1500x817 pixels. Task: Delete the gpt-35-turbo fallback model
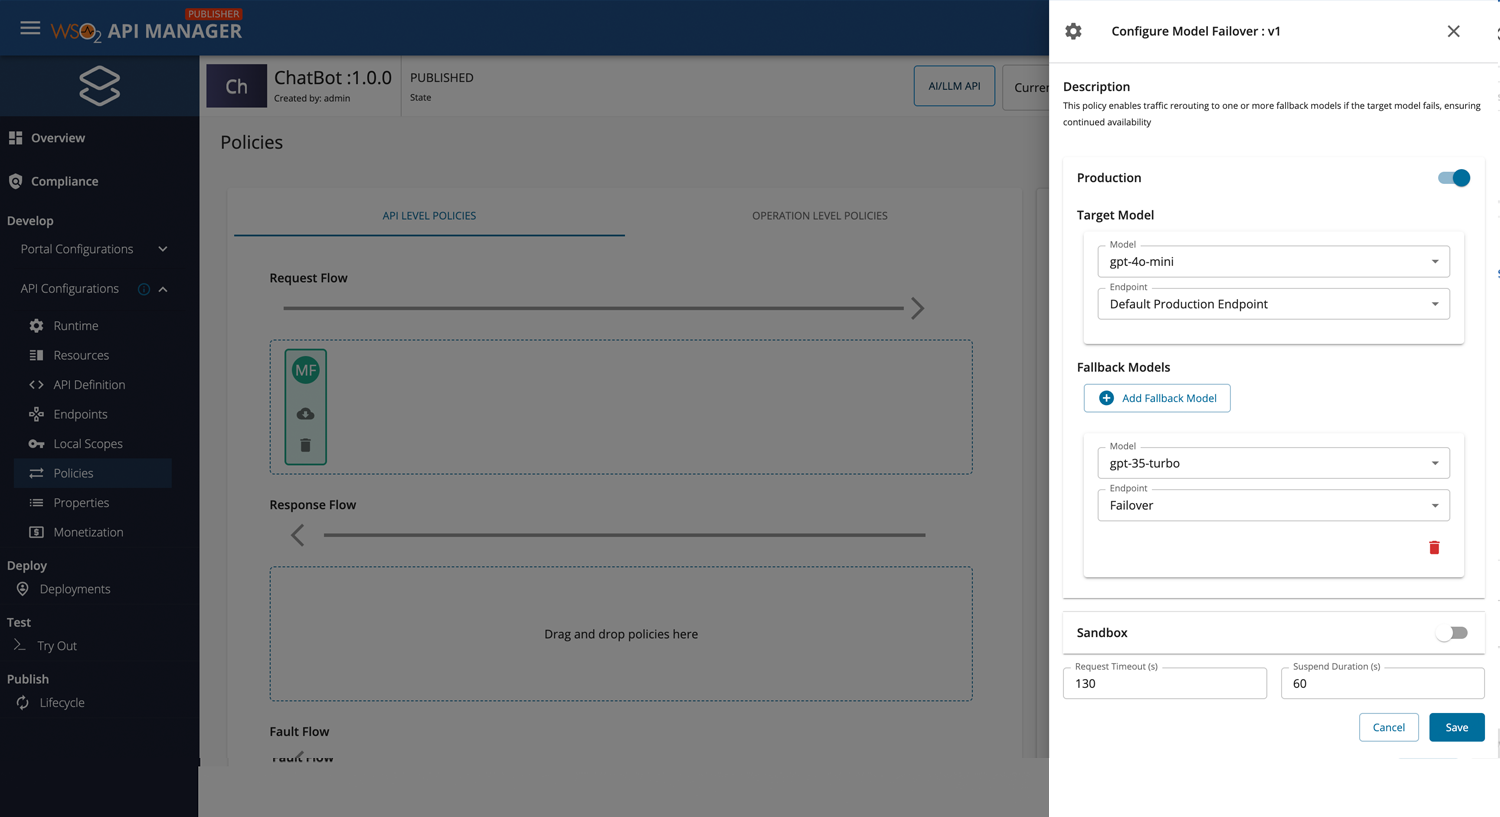[1434, 547]
